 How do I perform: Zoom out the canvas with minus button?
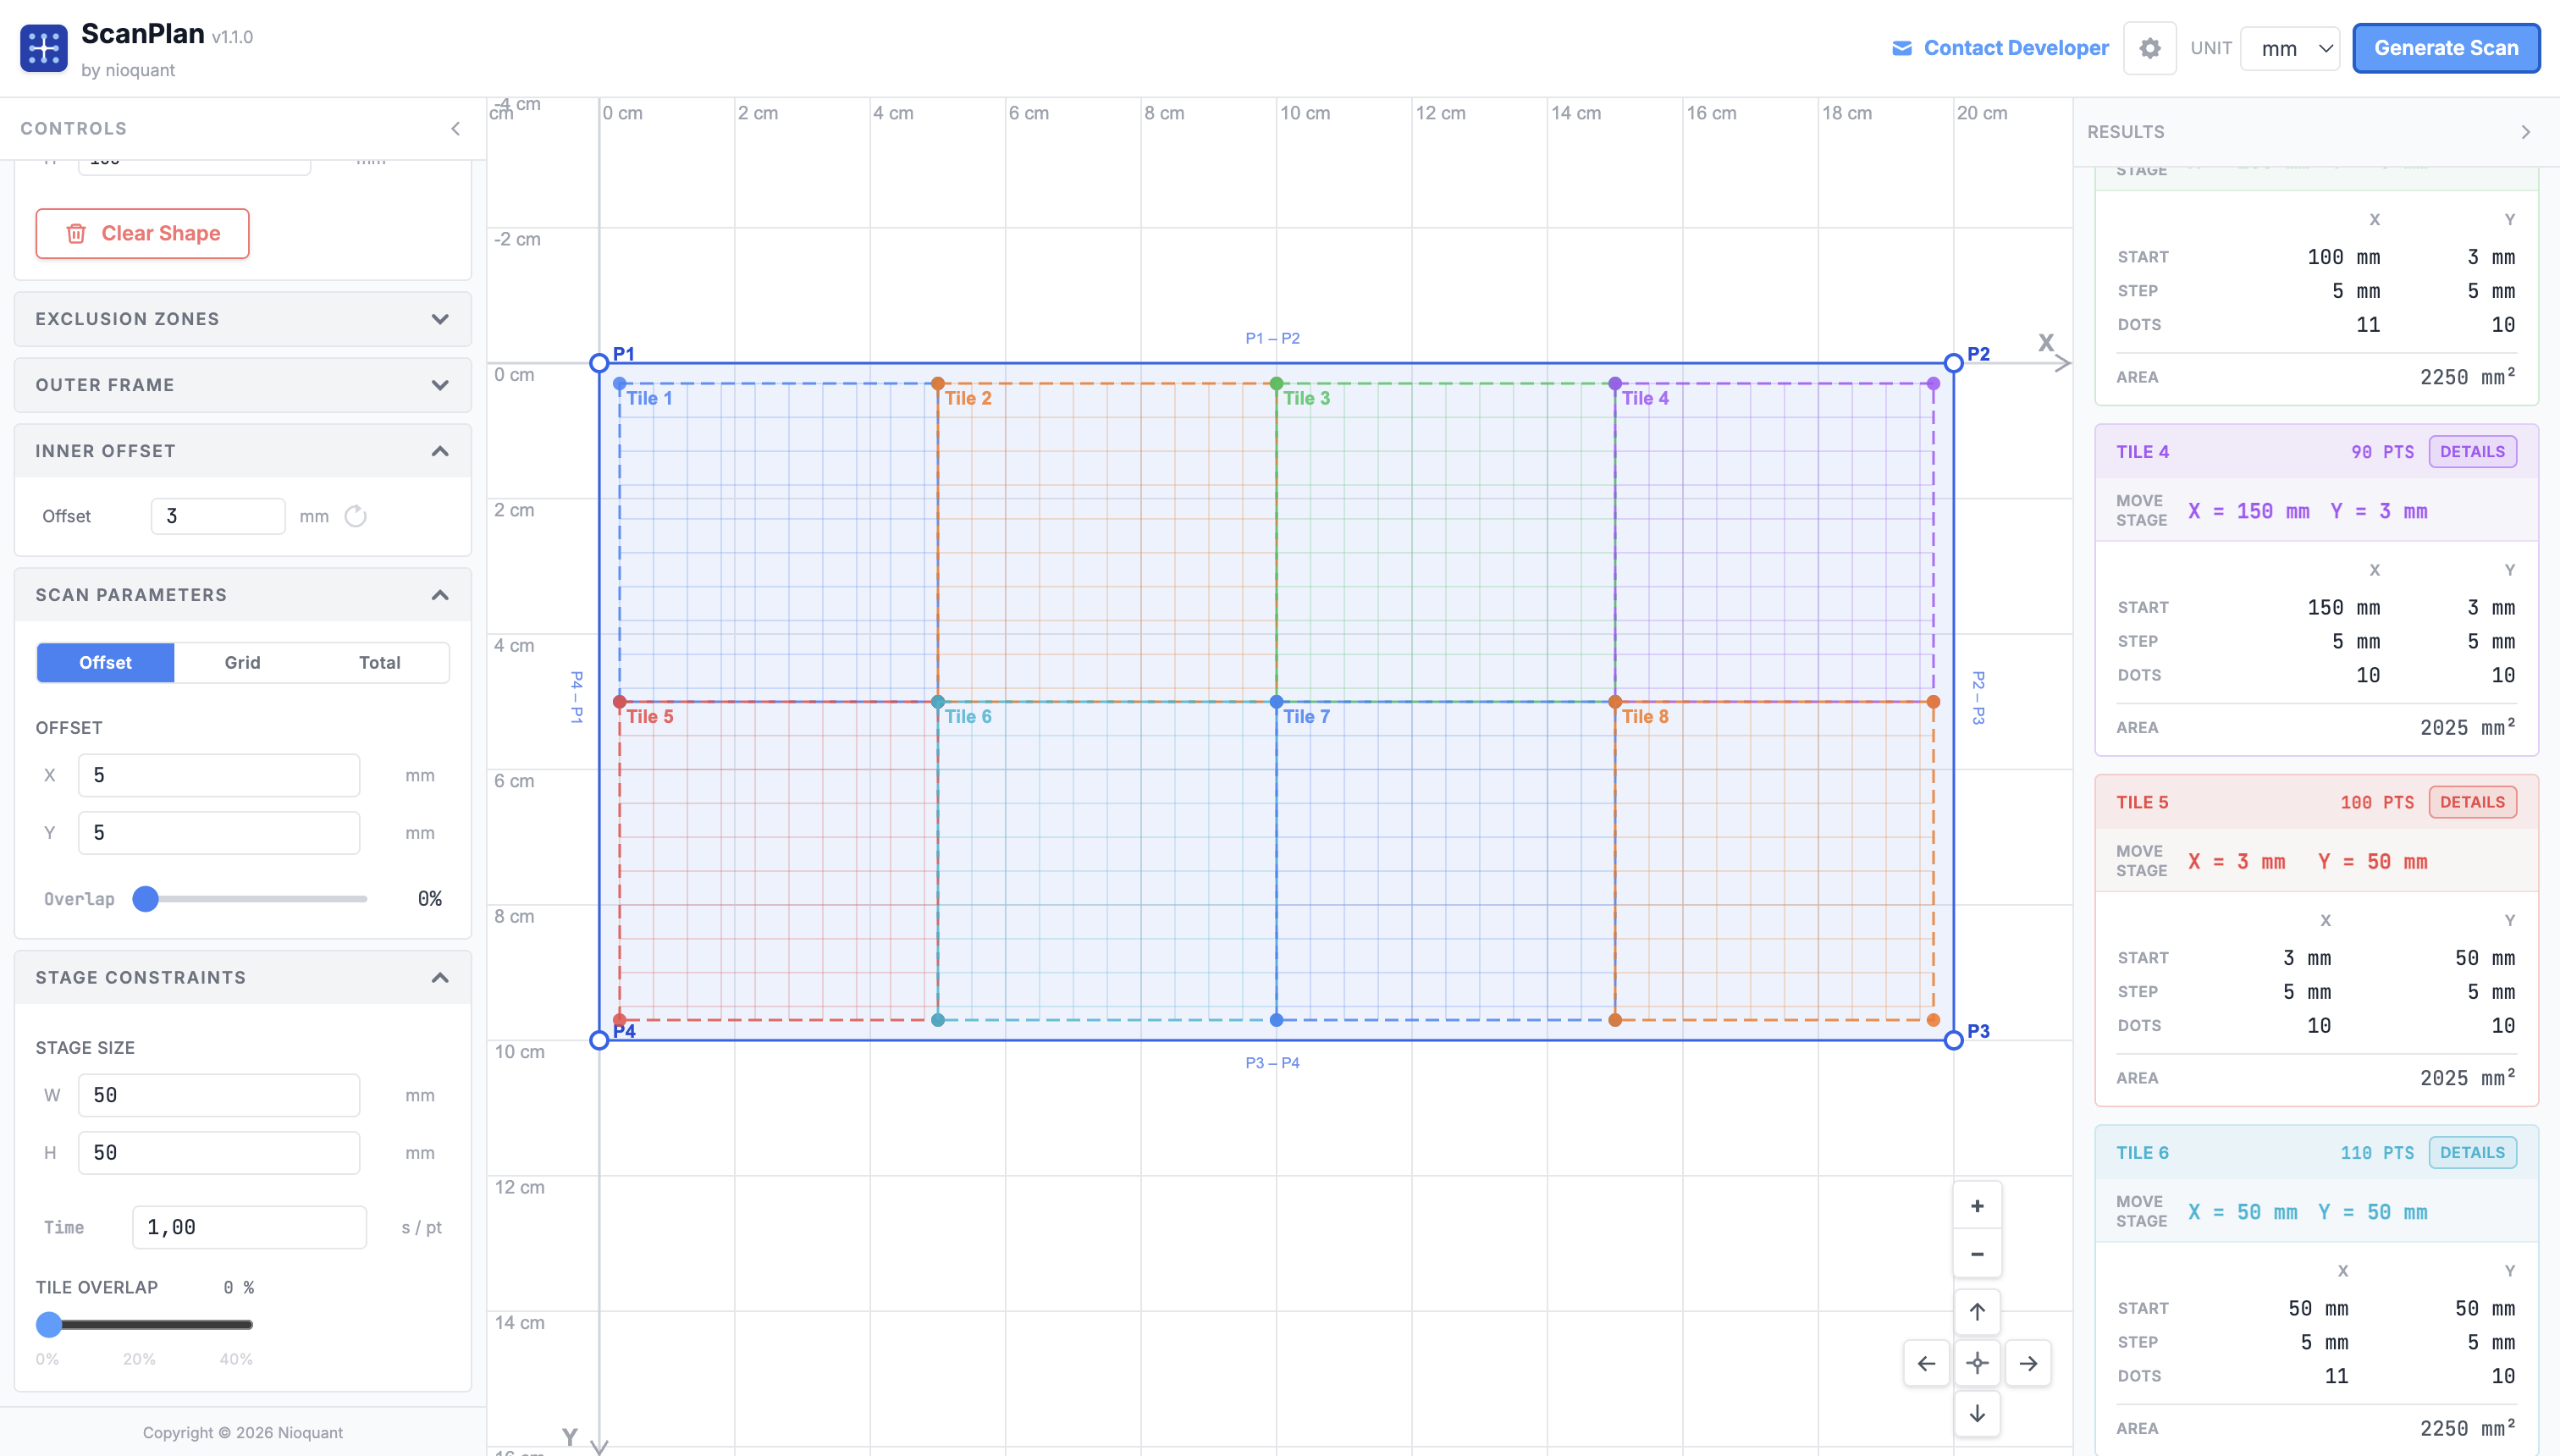1977,1254
